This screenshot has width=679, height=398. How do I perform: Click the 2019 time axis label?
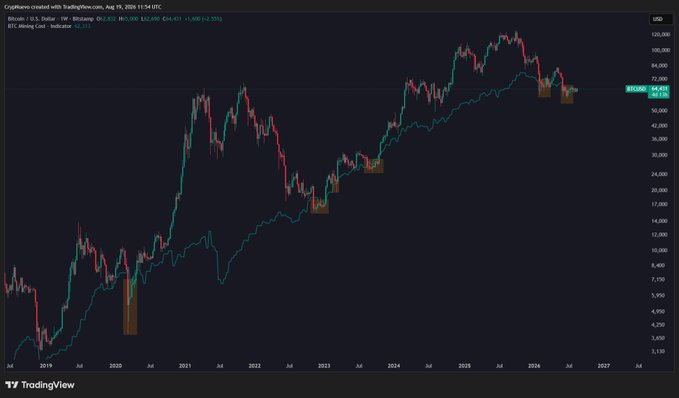coord(46,366)
